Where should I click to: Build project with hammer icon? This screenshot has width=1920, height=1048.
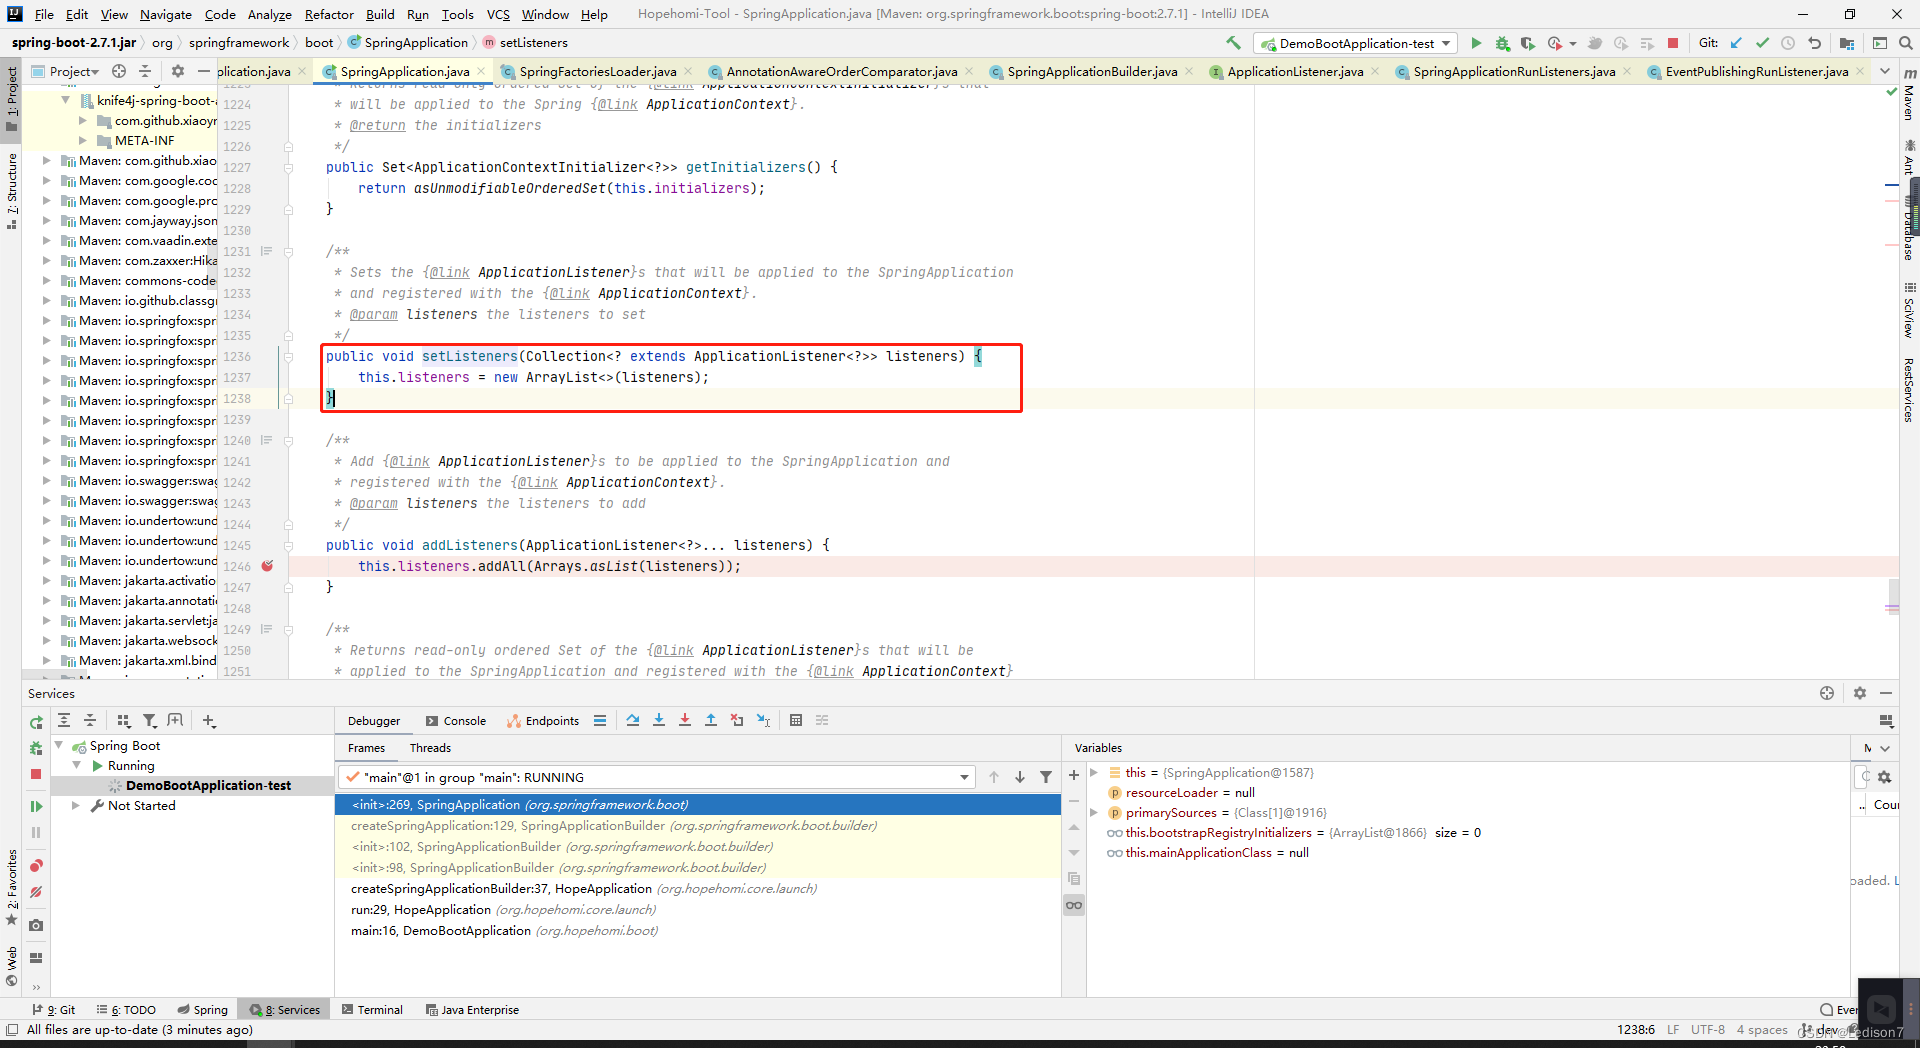pyautogui.click(x=1234, y=43)
